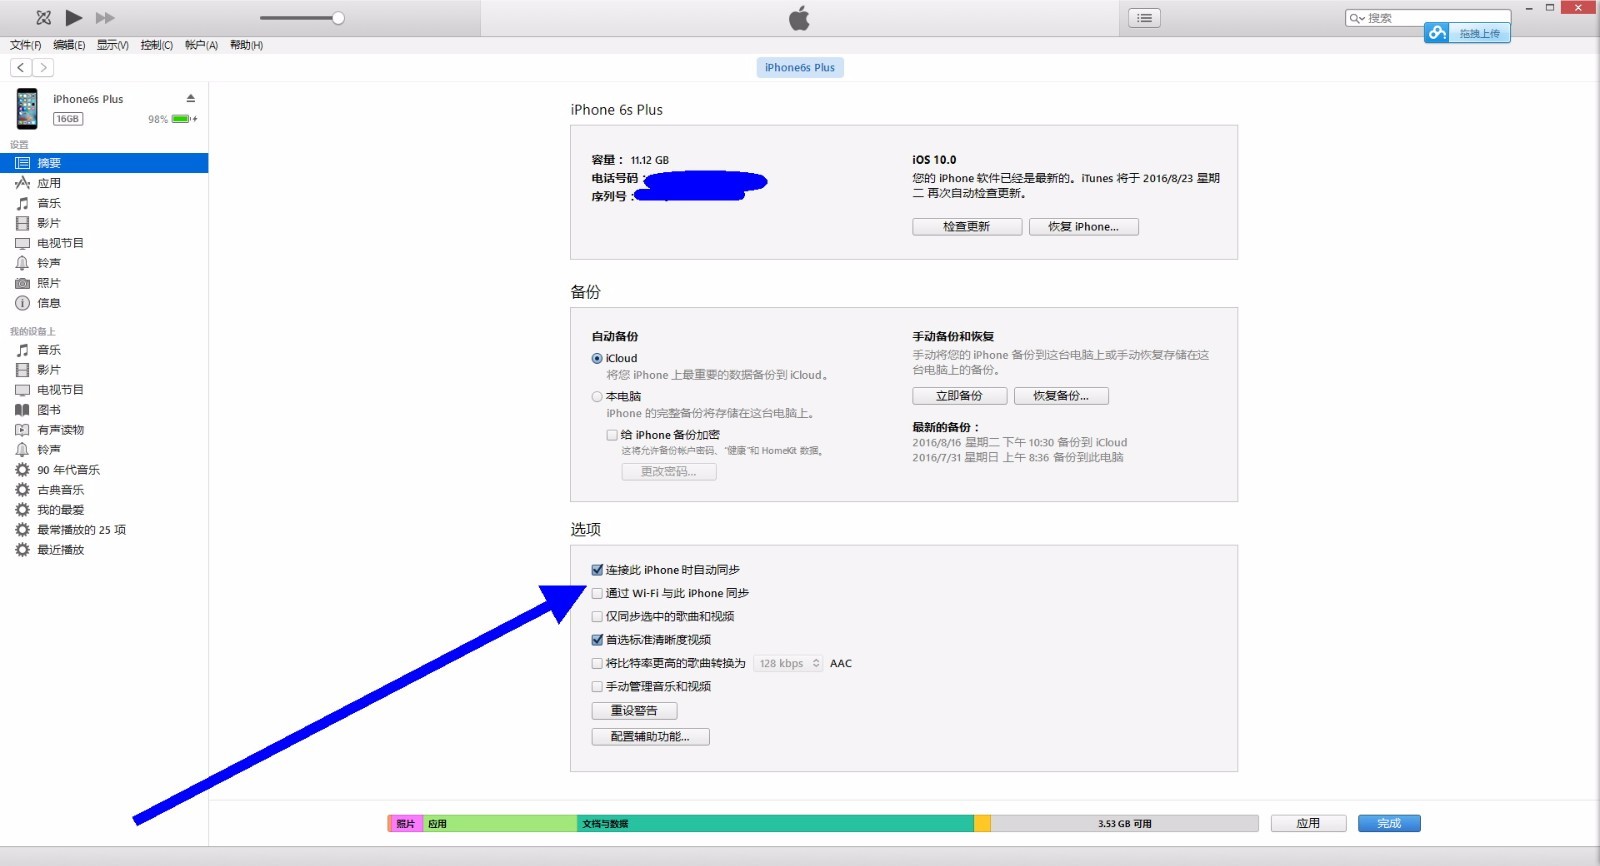This screenshot has width=1600, height=866.
Task: Click the 恢复 iPhone... button
Action: click(x=1084, y=227)
